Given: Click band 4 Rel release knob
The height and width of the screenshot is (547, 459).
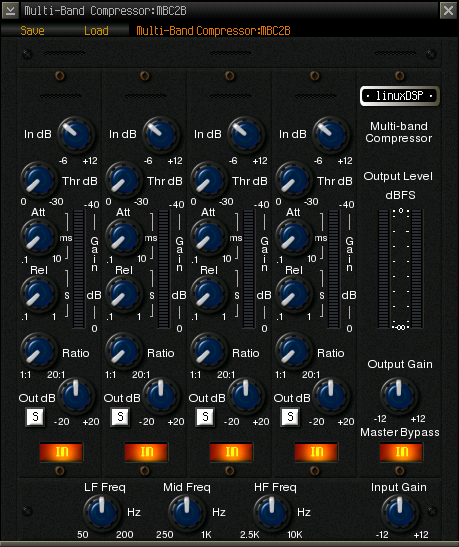Looking at the screenshot, I should (x=294, y=294).
